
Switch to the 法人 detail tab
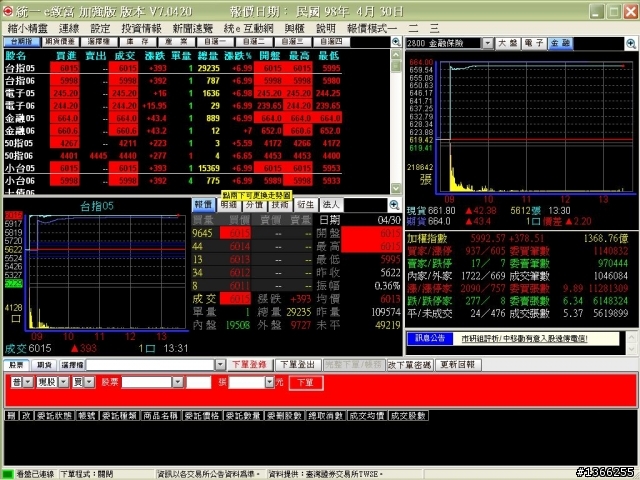(x=331, y=205)
